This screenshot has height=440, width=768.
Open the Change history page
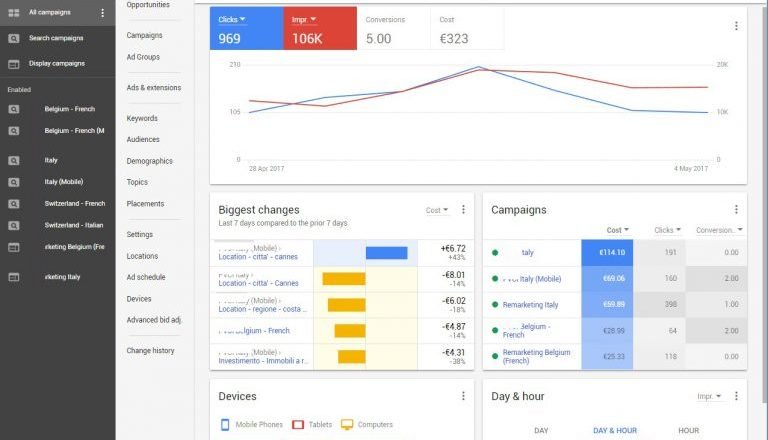[x=150, y=351]
